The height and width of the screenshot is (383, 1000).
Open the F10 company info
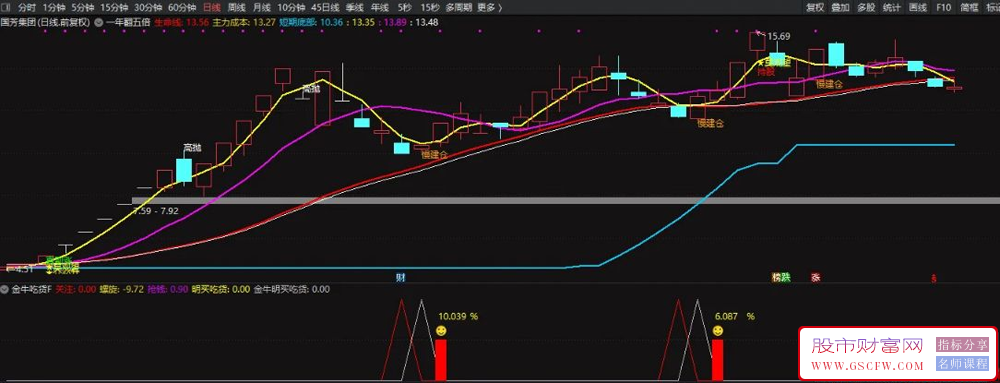(943, 8)
